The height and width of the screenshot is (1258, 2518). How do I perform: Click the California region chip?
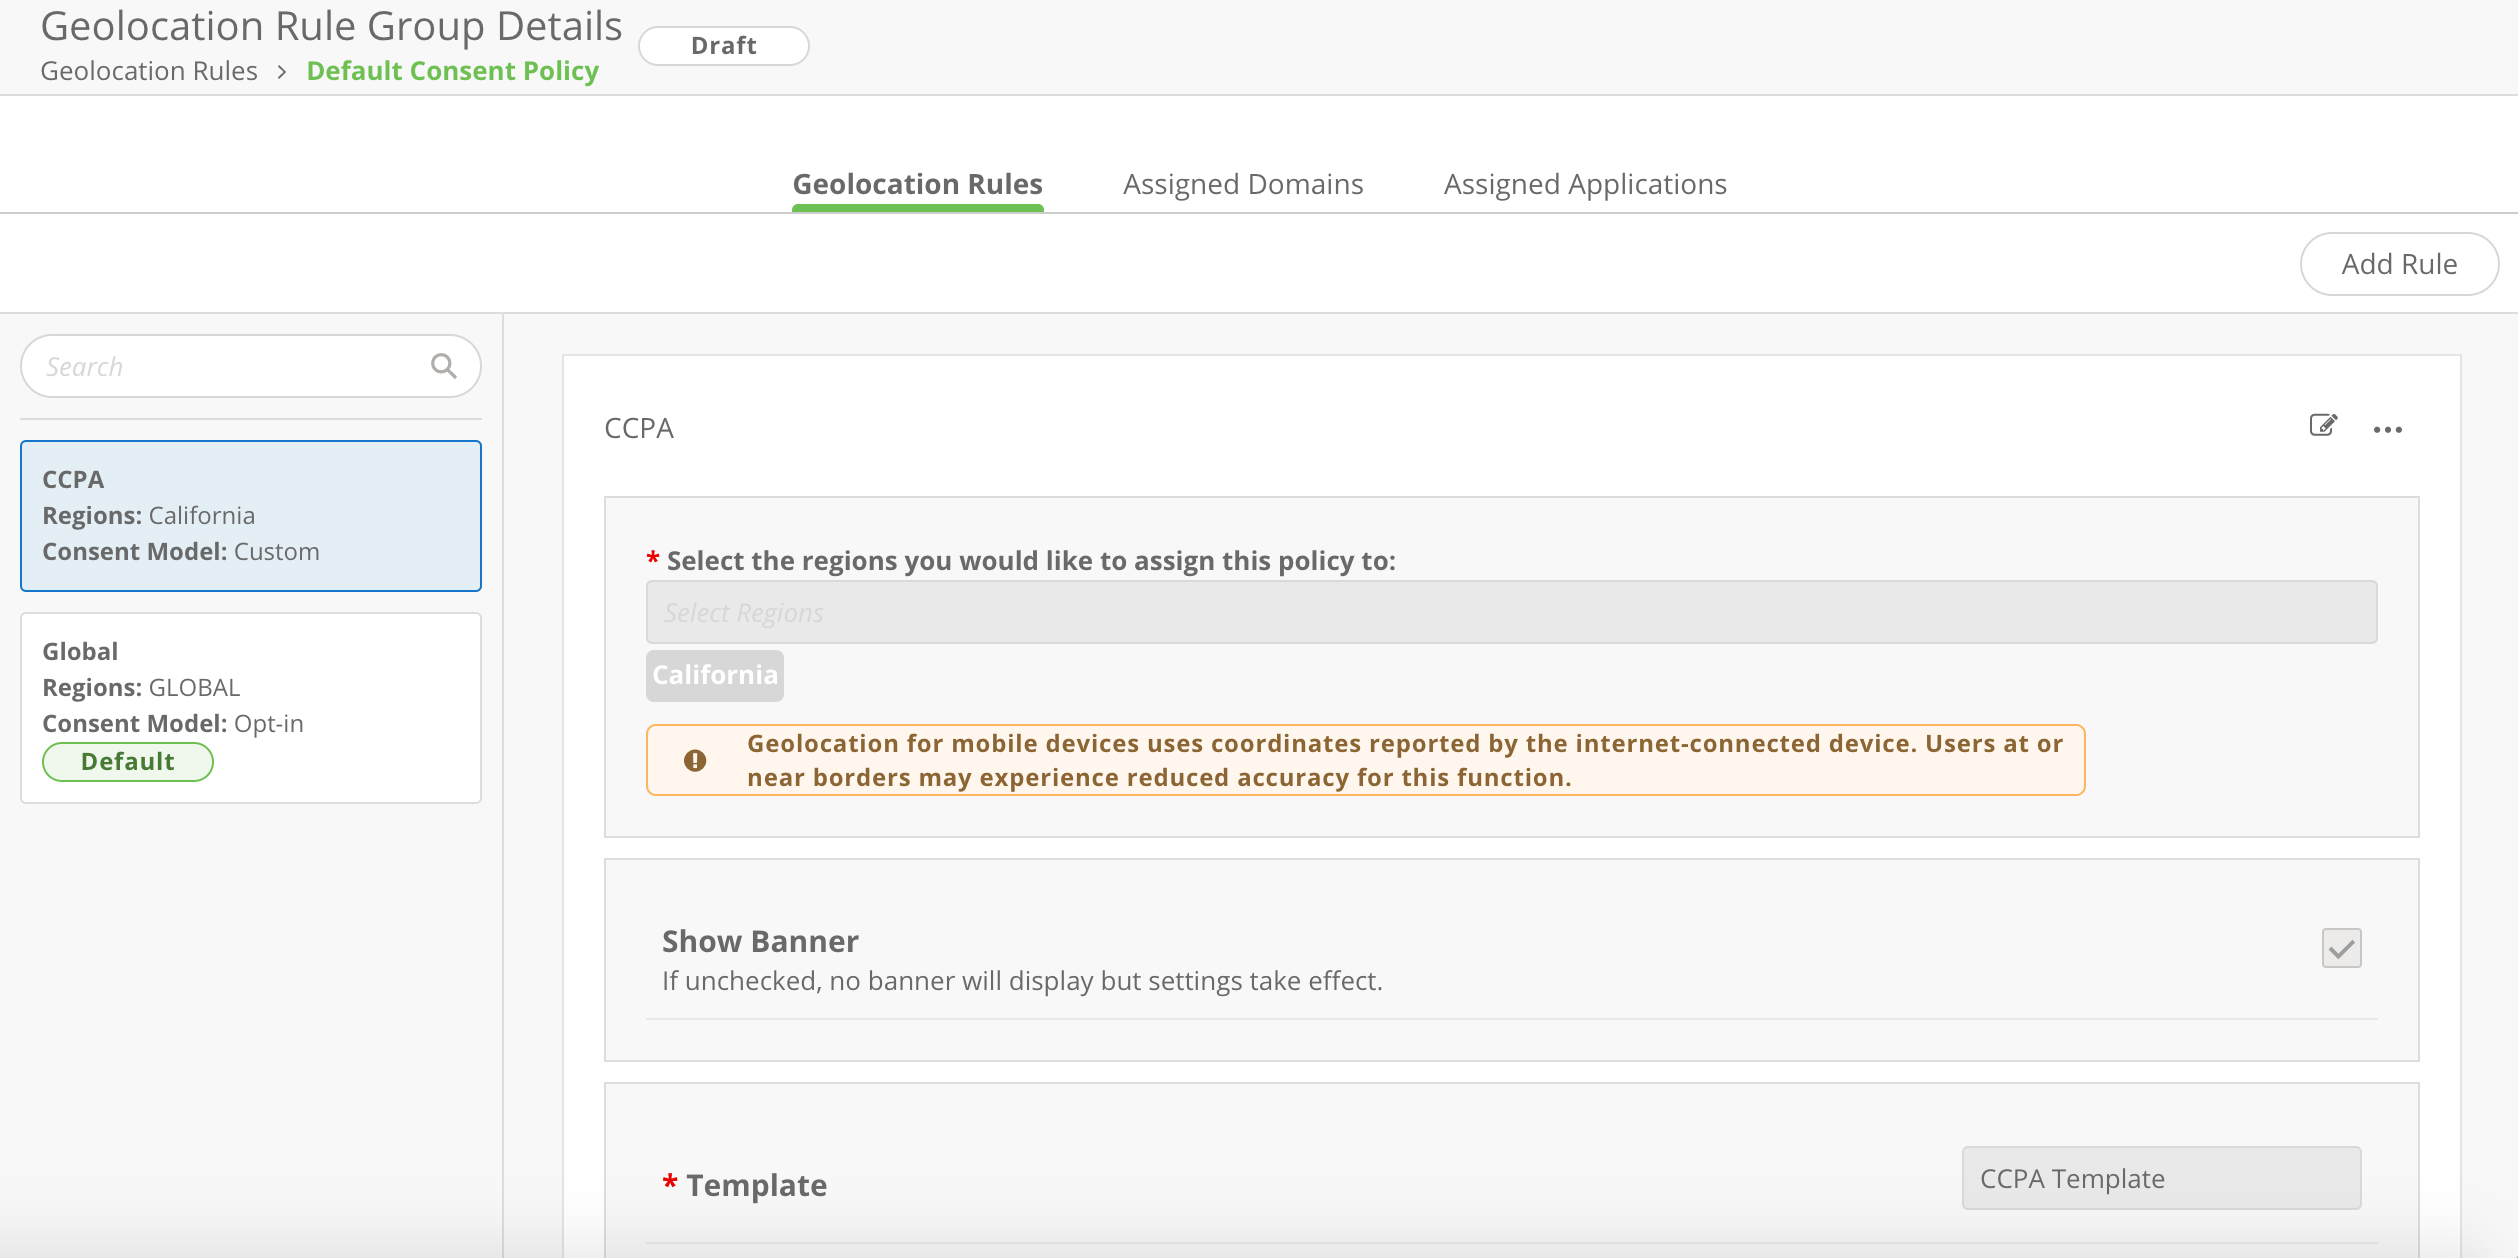tap(714, 675)
